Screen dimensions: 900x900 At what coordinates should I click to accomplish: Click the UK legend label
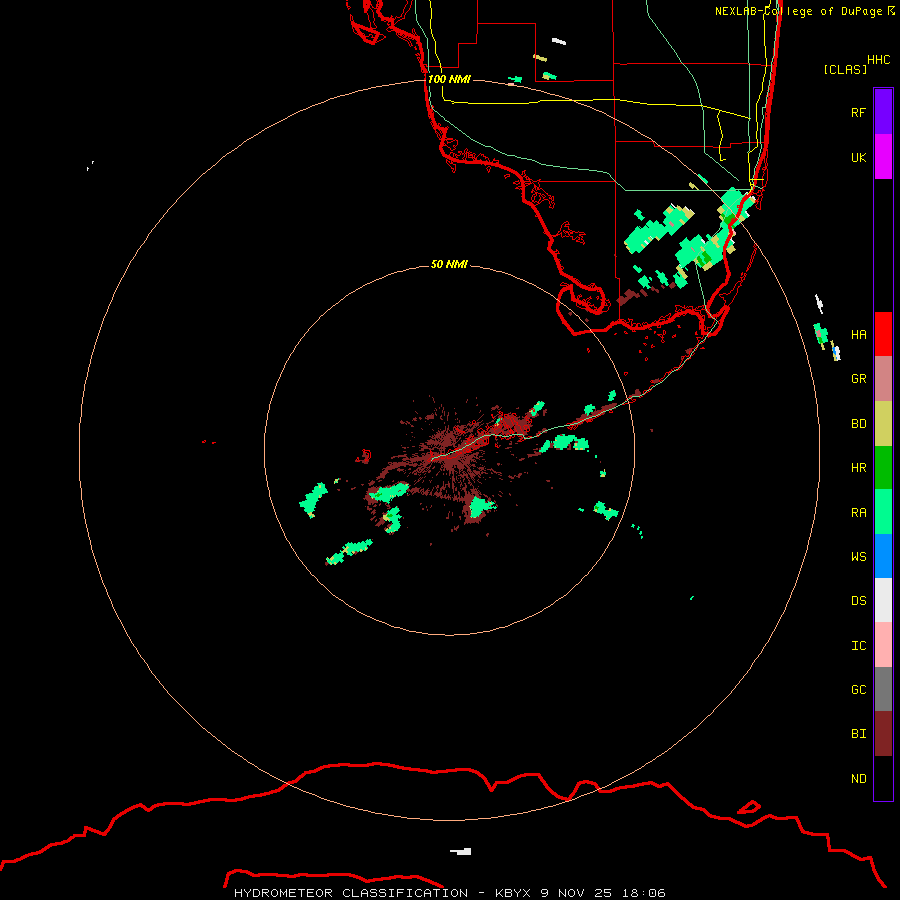click(x=858, y=157)
